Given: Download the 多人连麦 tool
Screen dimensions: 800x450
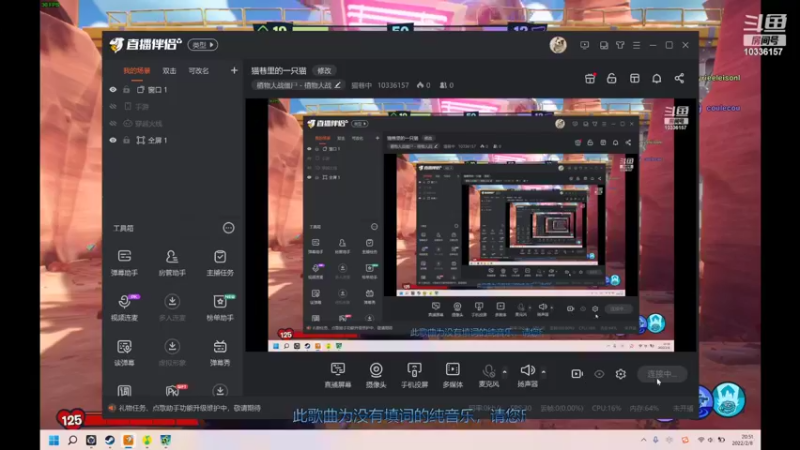Looking at the screenshot, I should click(x=172, y=308).
